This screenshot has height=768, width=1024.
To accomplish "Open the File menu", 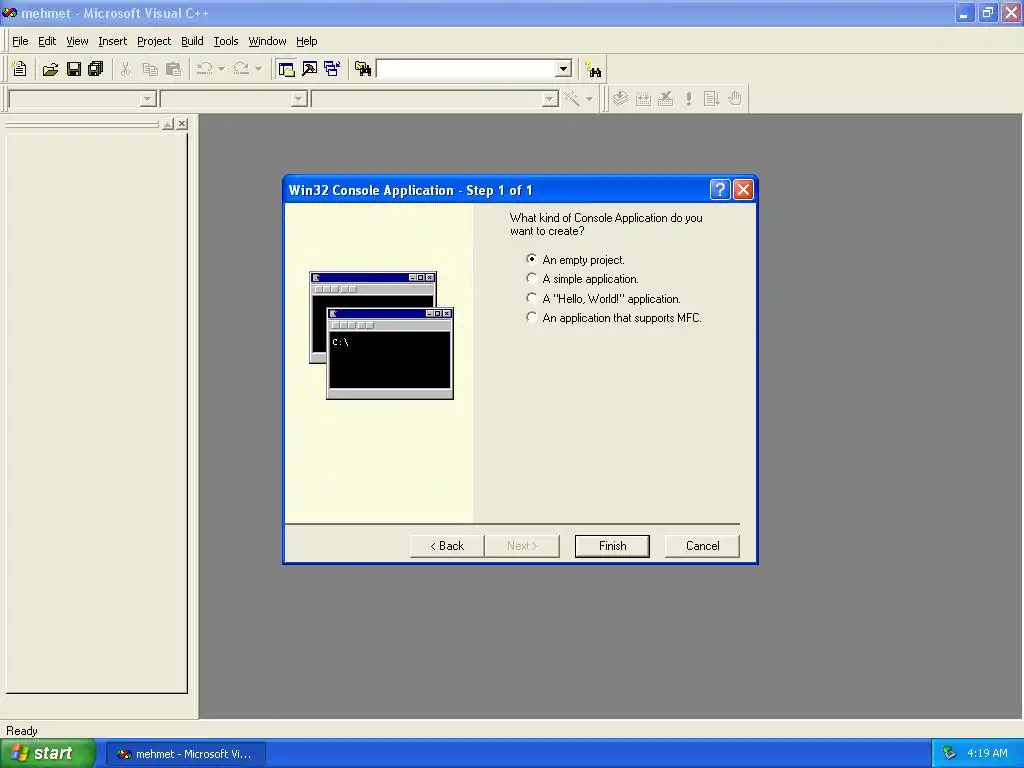I will (x=20, y=41).
